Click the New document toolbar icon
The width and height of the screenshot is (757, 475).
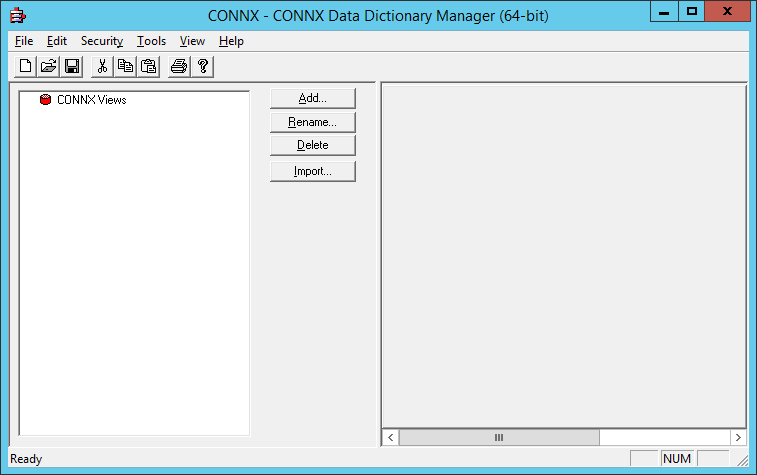click(26, 66)
